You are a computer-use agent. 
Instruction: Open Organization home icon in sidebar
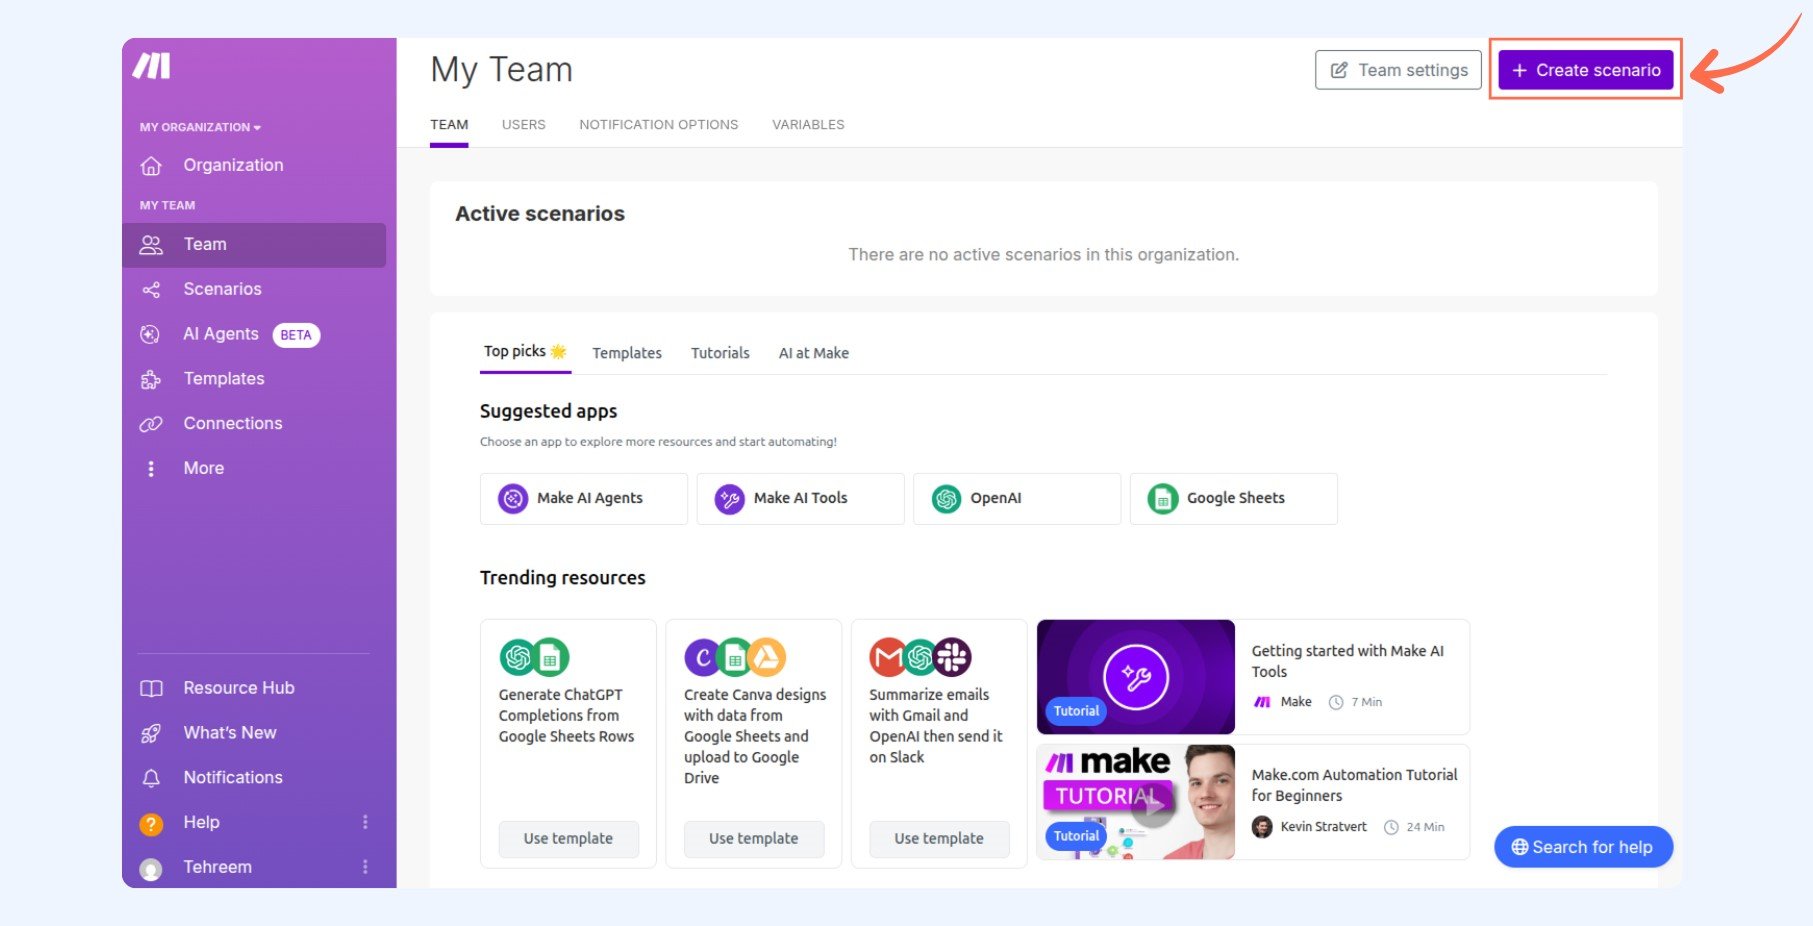tap(151, 166)
